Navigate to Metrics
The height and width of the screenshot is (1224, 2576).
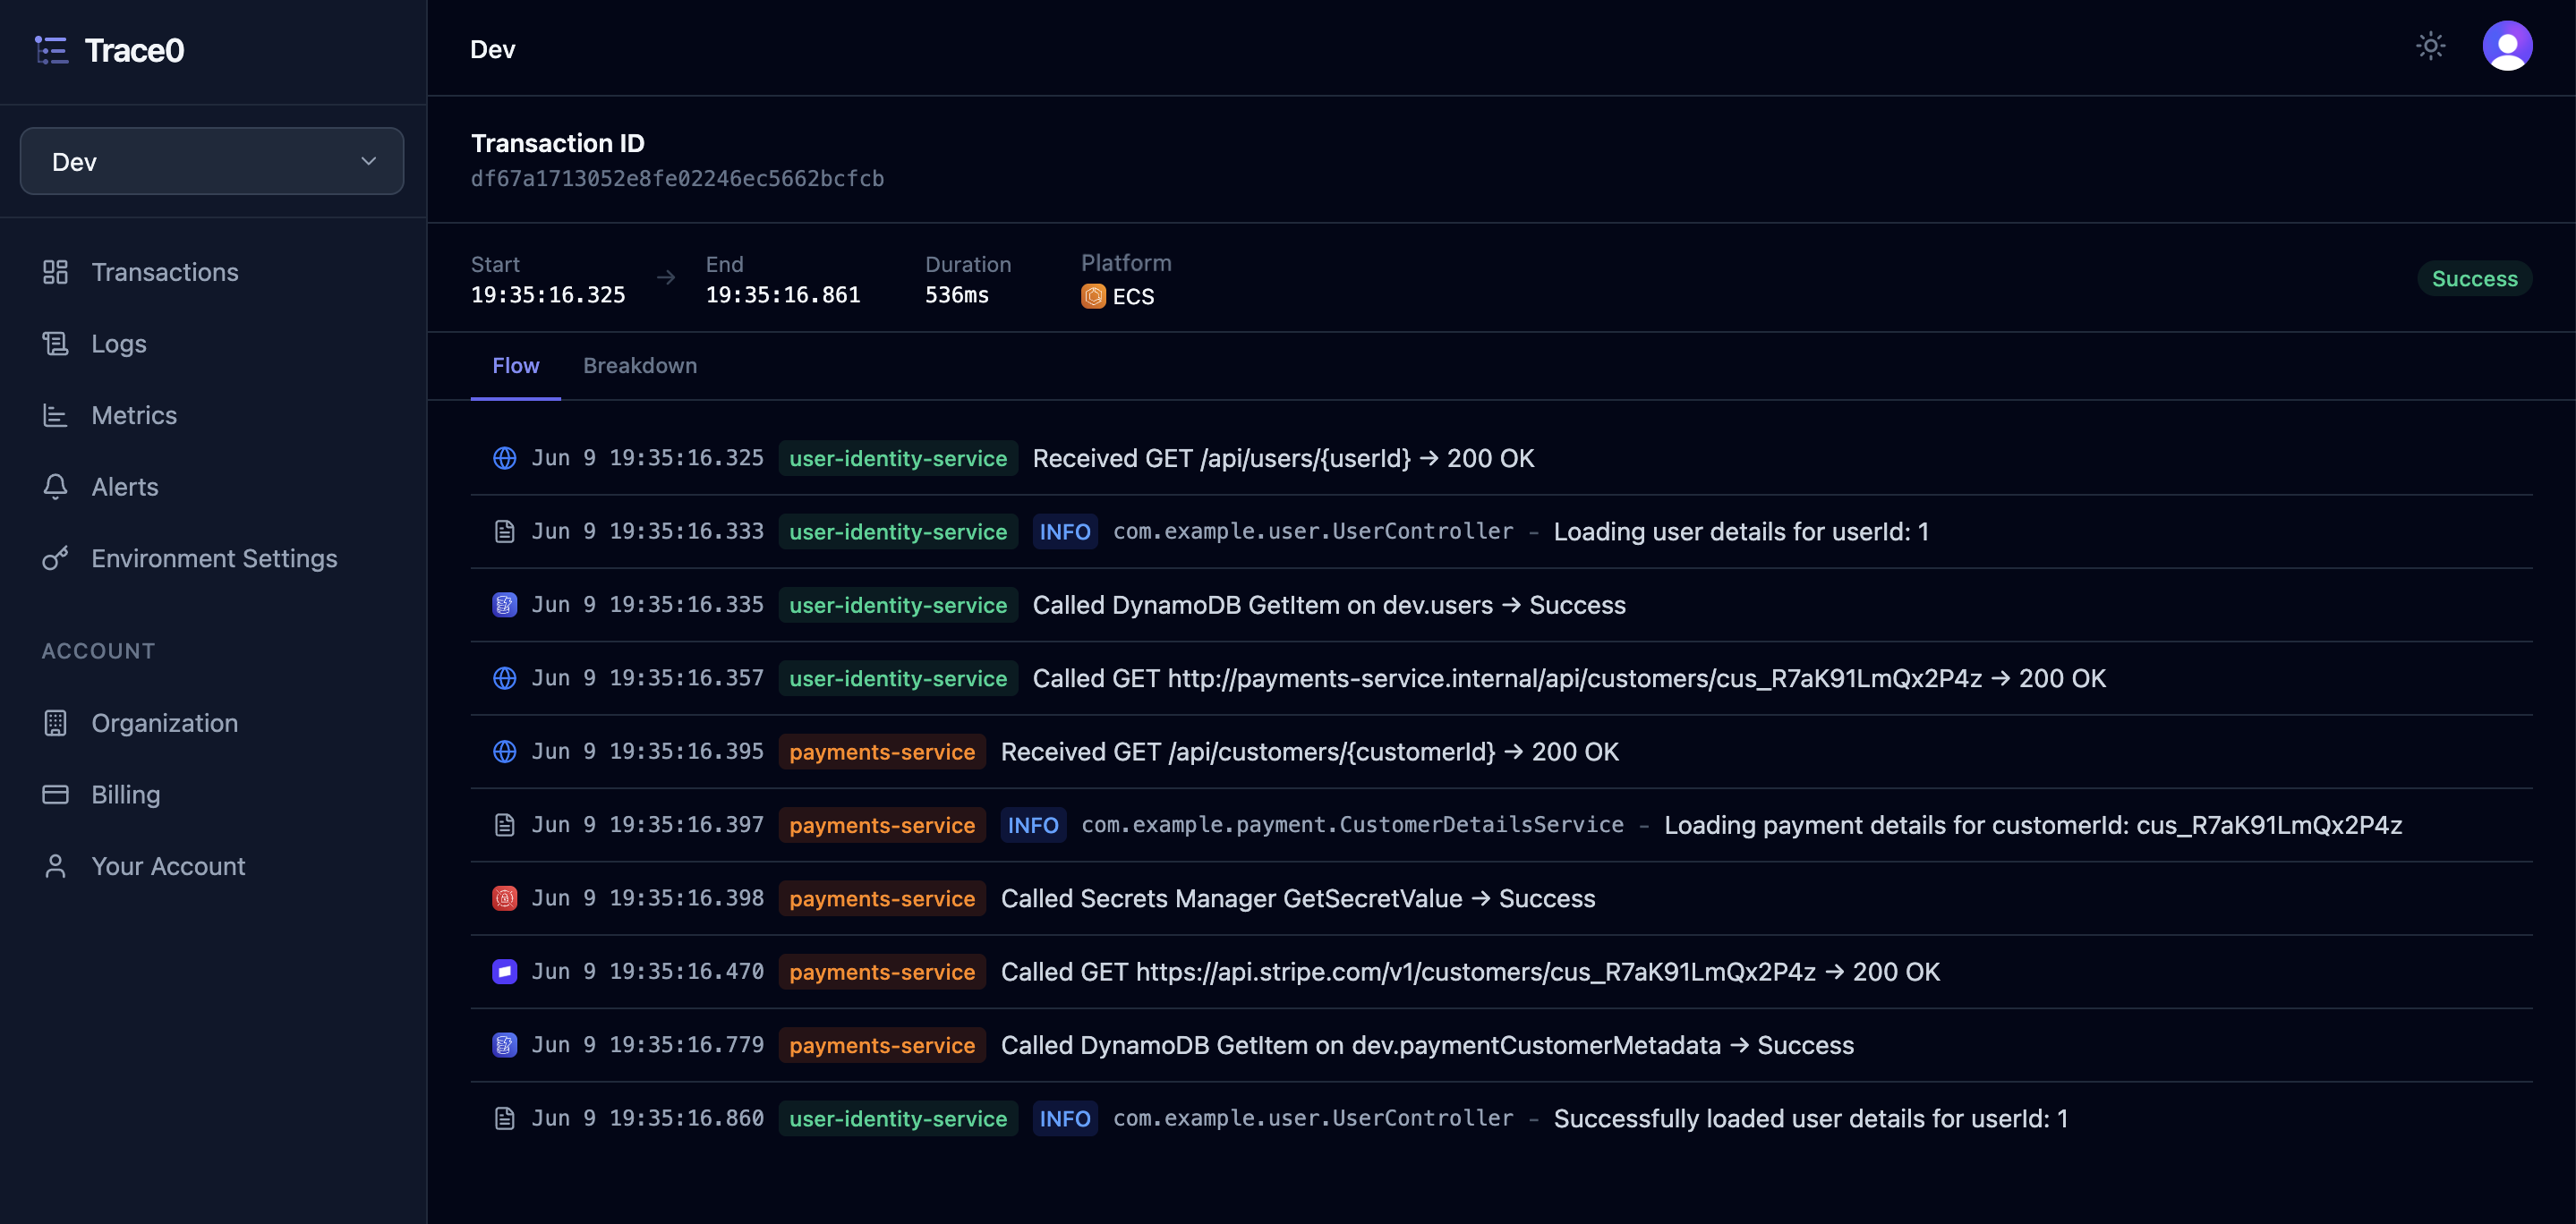pos(134,415)
